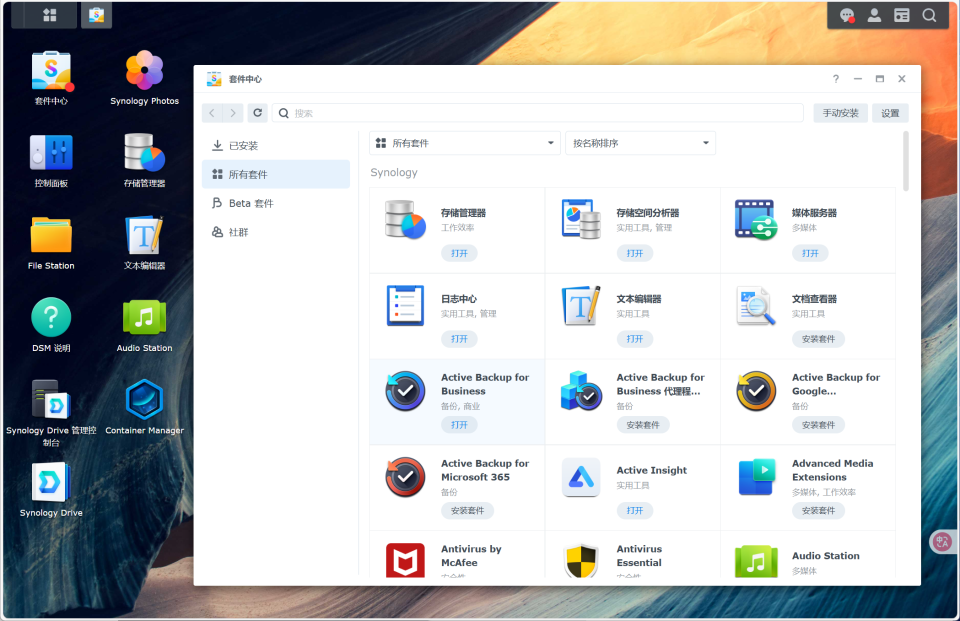Open Synology Drive Admin Console icon
This screenshot has height=621, width=960.
click(x=51, y=400)
